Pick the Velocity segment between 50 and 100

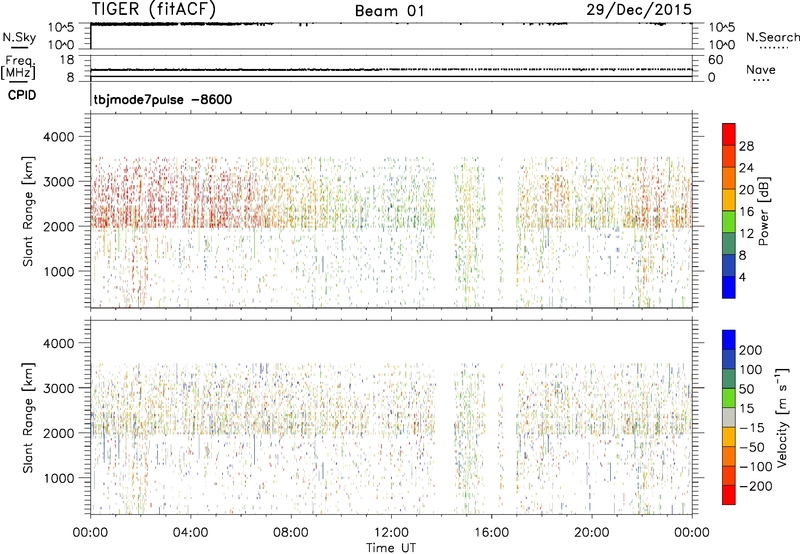pyautogui.click(x=729, y=379)
